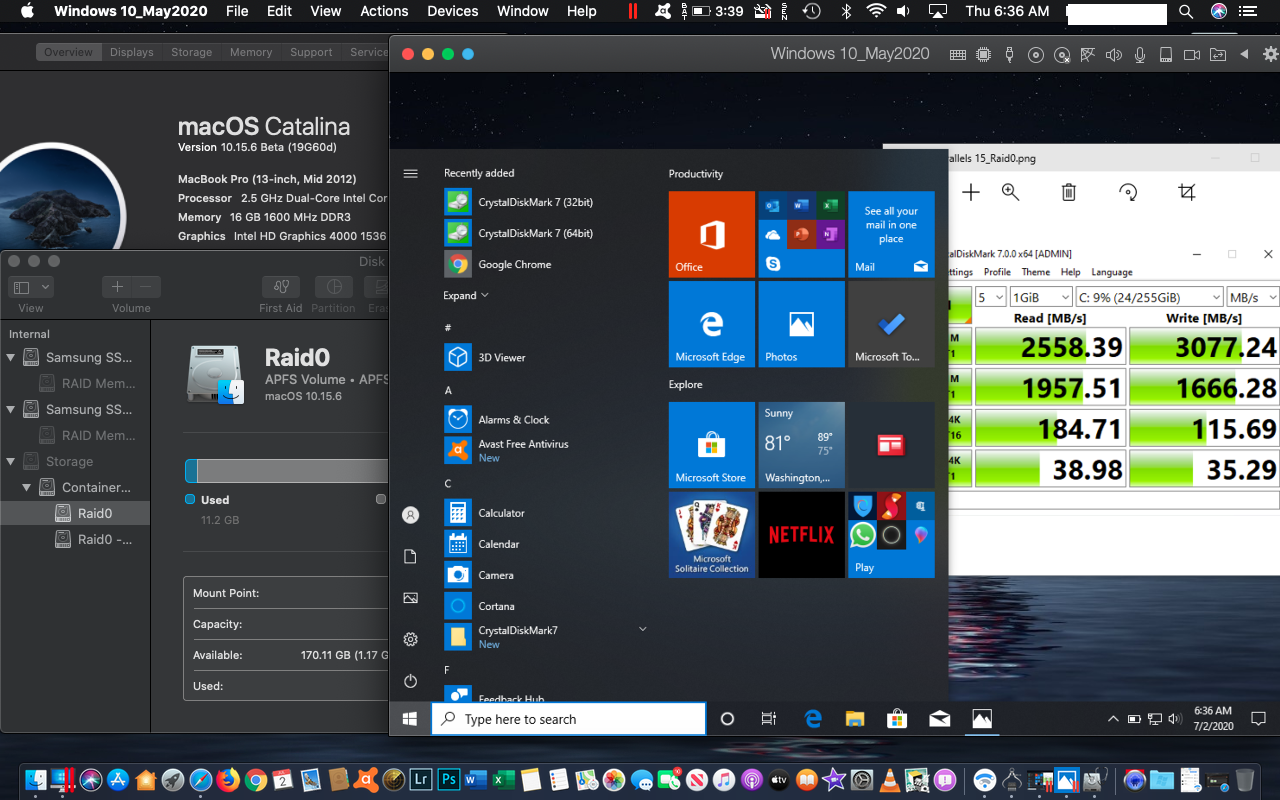1280x800 pixels.
Task: Rotate the image in Photos toolbar
Action: 1128,192
